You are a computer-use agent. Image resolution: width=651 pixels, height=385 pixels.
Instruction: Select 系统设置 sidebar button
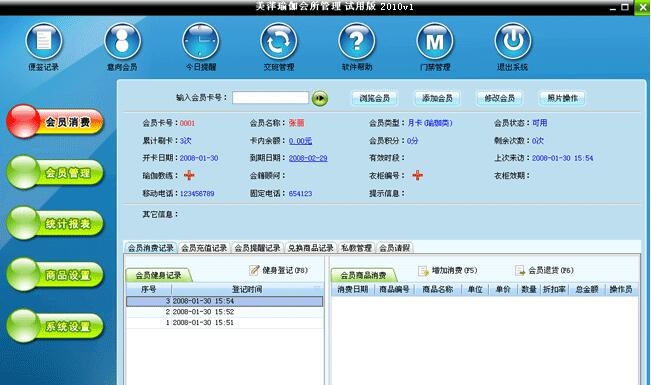pyautogui.click(x=55, y=326)
